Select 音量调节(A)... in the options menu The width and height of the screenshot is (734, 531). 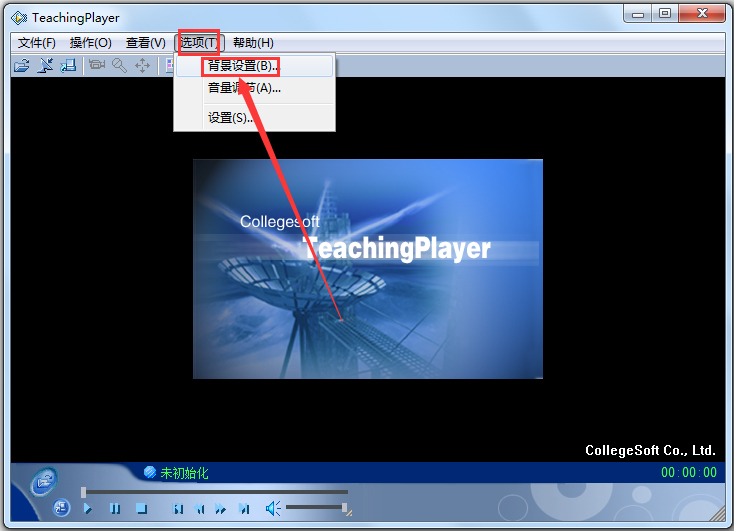coord(243,88)
